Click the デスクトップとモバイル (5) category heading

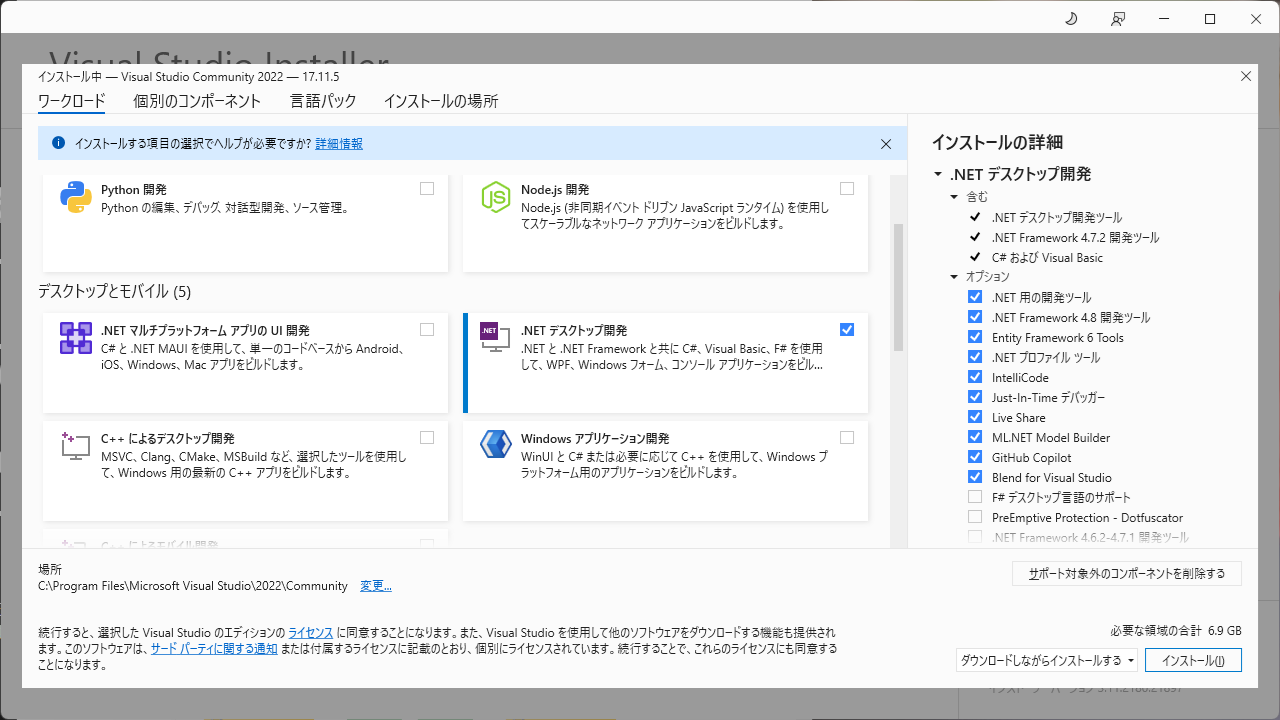(114, 292)
